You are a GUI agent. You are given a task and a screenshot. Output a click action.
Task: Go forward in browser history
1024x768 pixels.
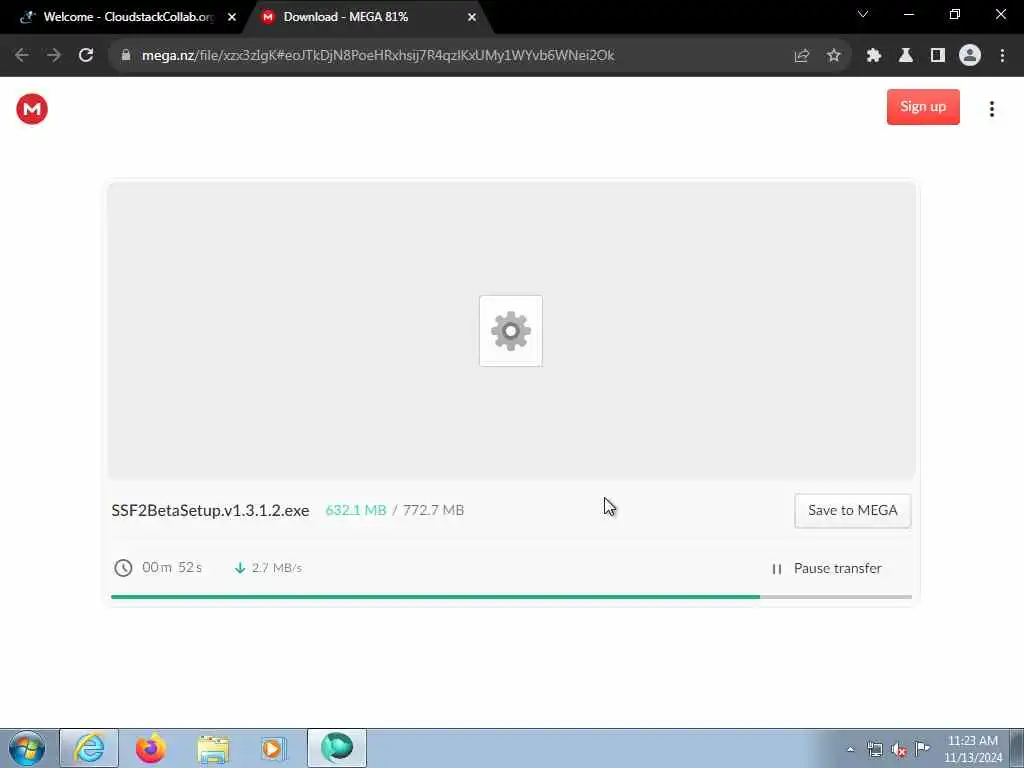click(54, 56)
